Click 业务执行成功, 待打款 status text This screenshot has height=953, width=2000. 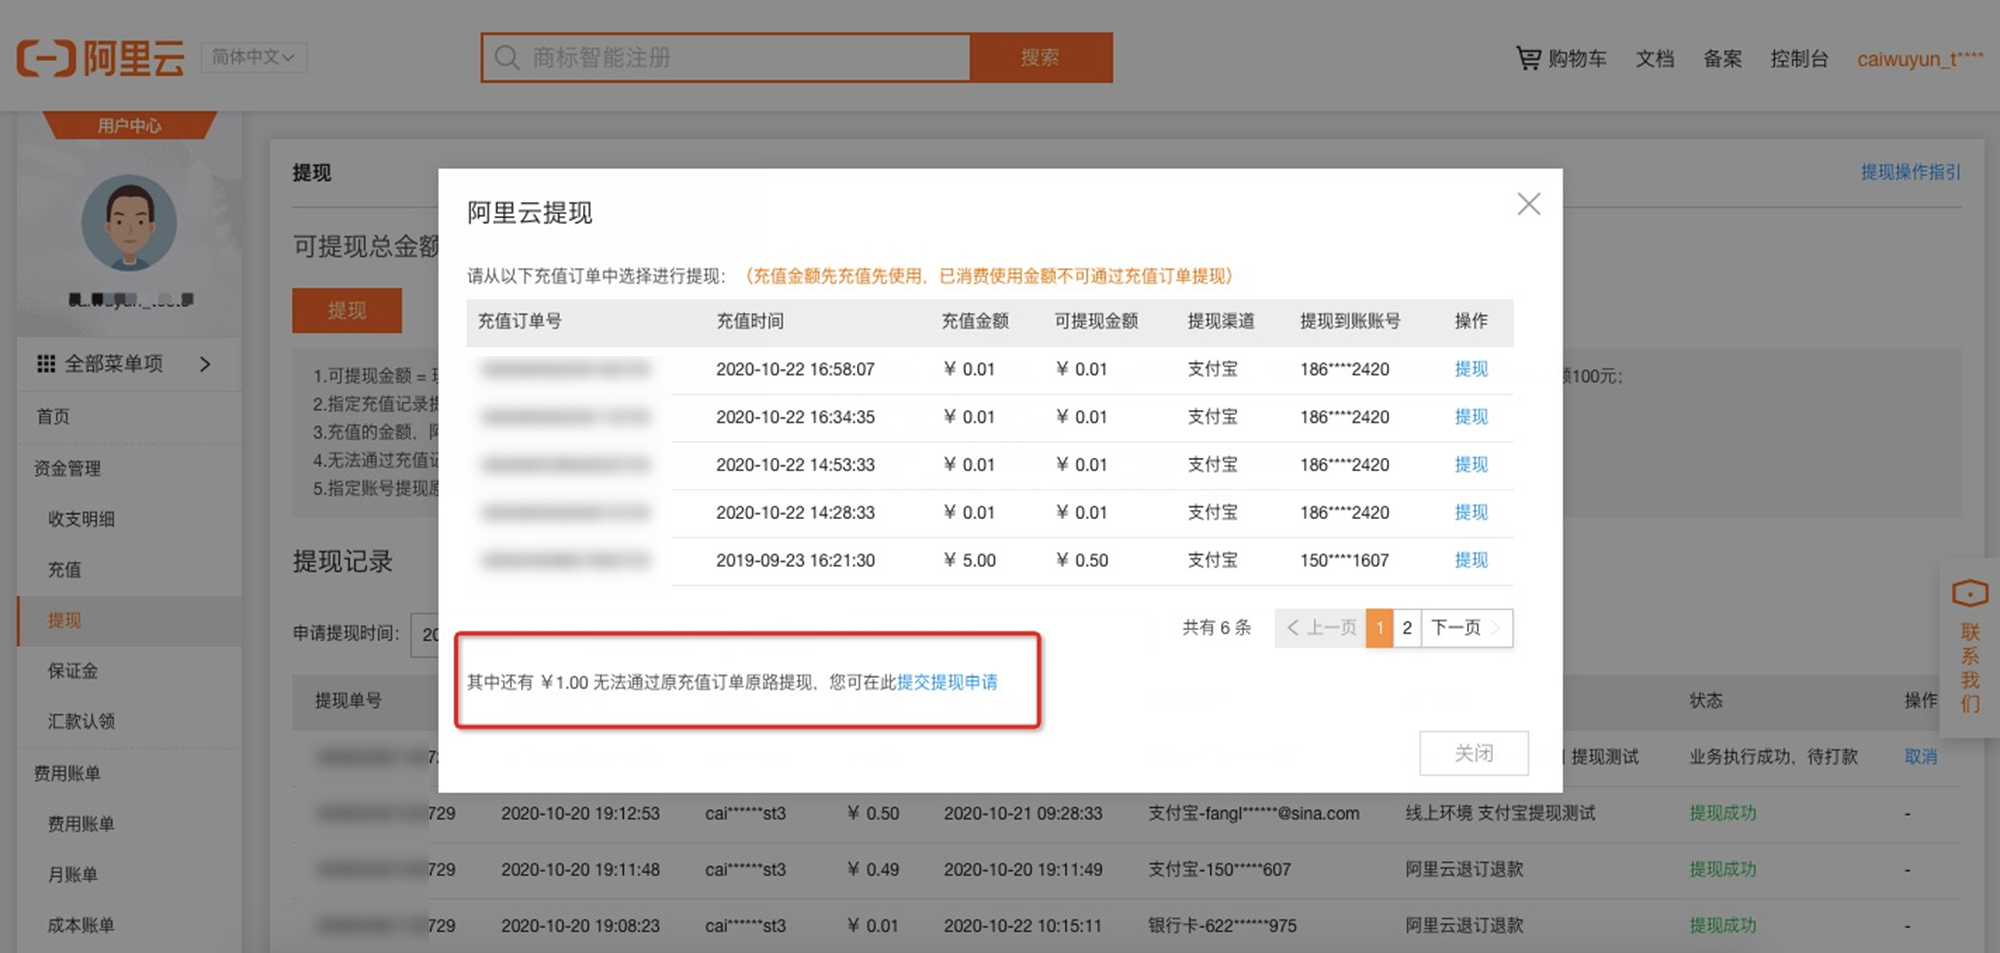[1773, 757]
